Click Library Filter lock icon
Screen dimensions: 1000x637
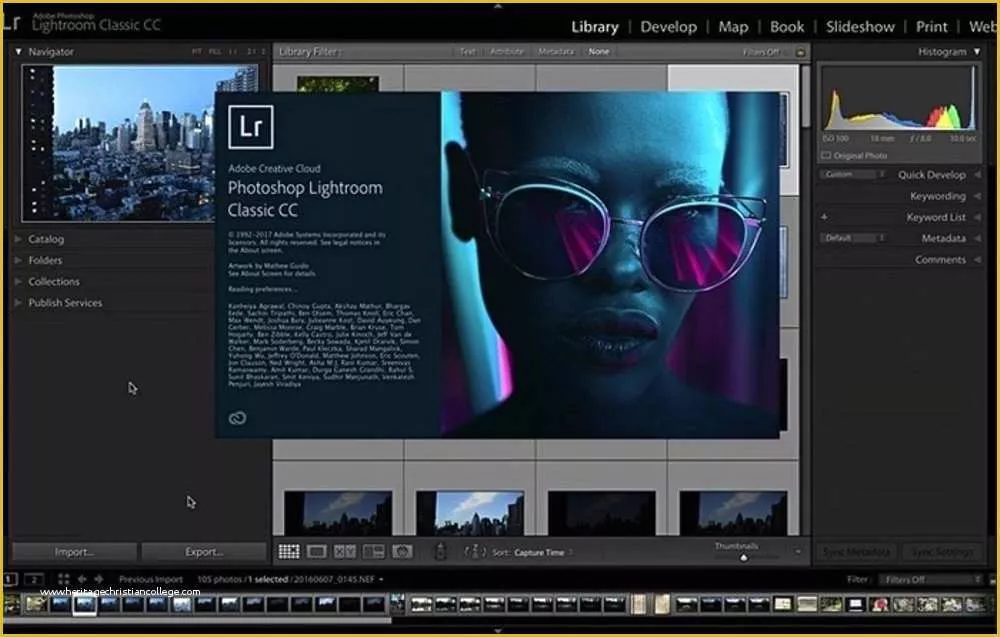point(800,52)
